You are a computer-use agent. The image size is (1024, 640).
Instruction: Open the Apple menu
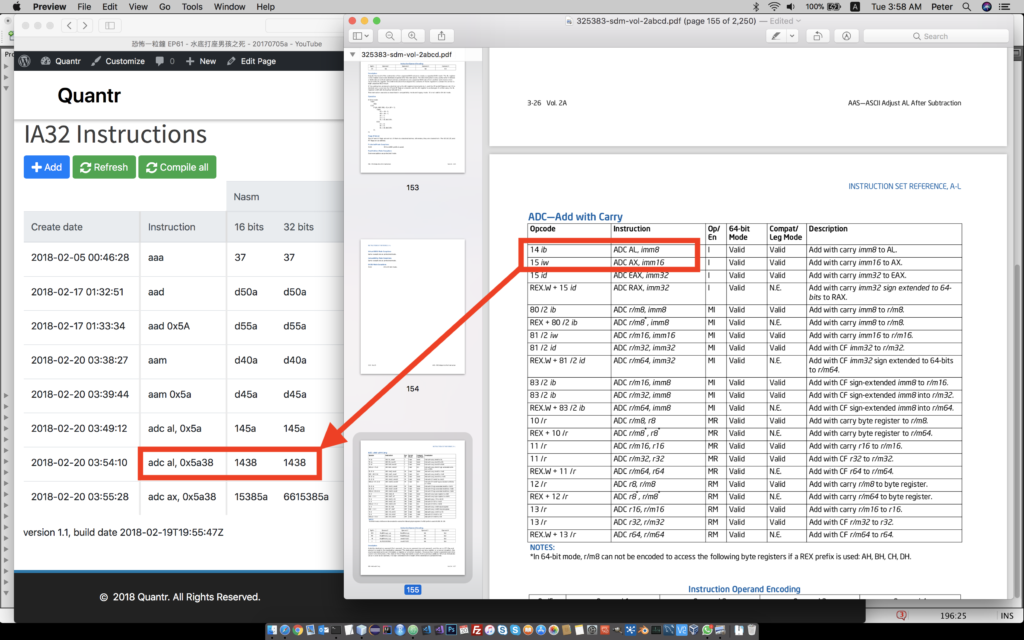16,7
